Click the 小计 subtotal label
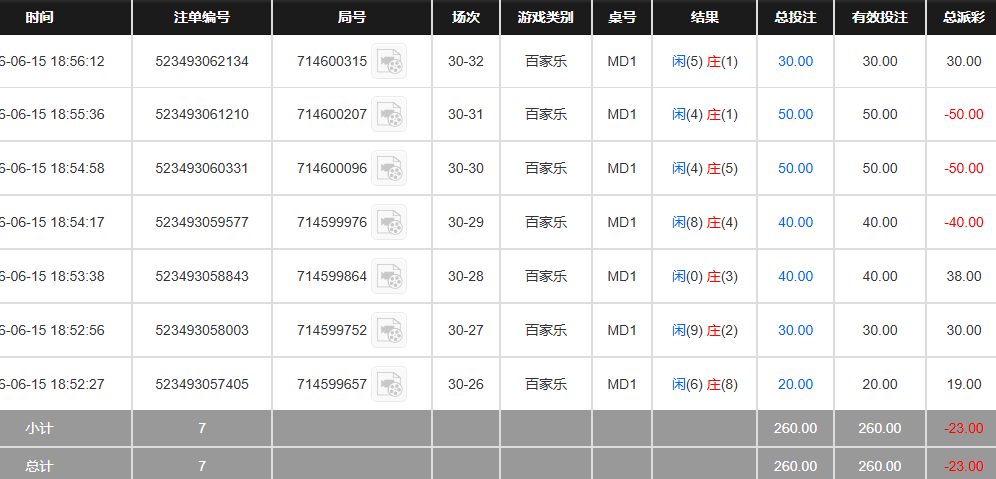This screenshot has height=479, width=996. tap(39, 428)
